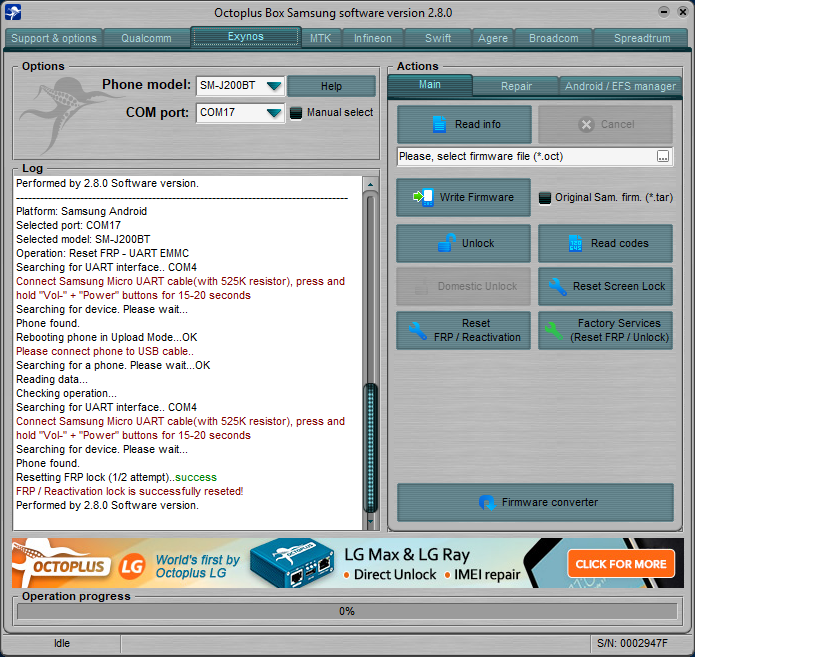Click the Reset Screen Lock button

[x=605, y=286]
